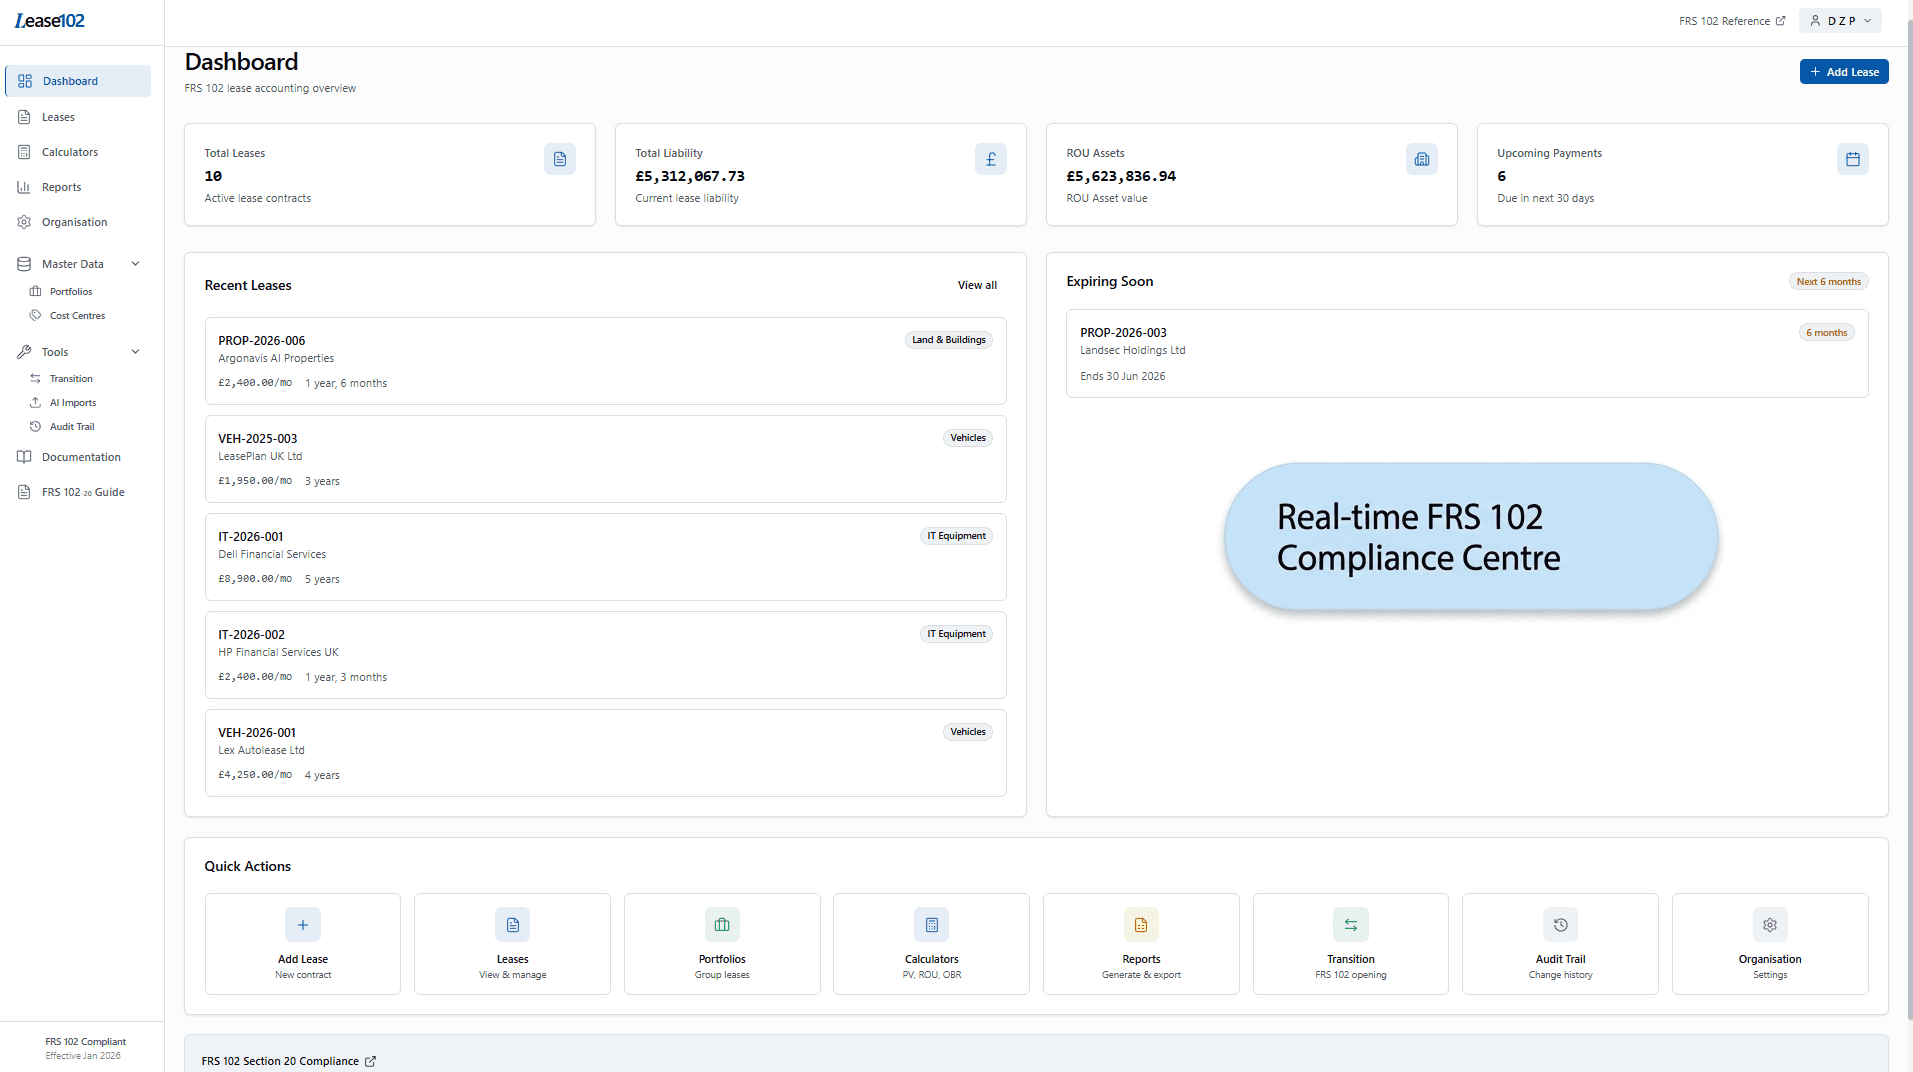The image size is (1913, 1072).
Task: Click the calendar icon on Upcoming Payments card
Action: coord(1852,158)
